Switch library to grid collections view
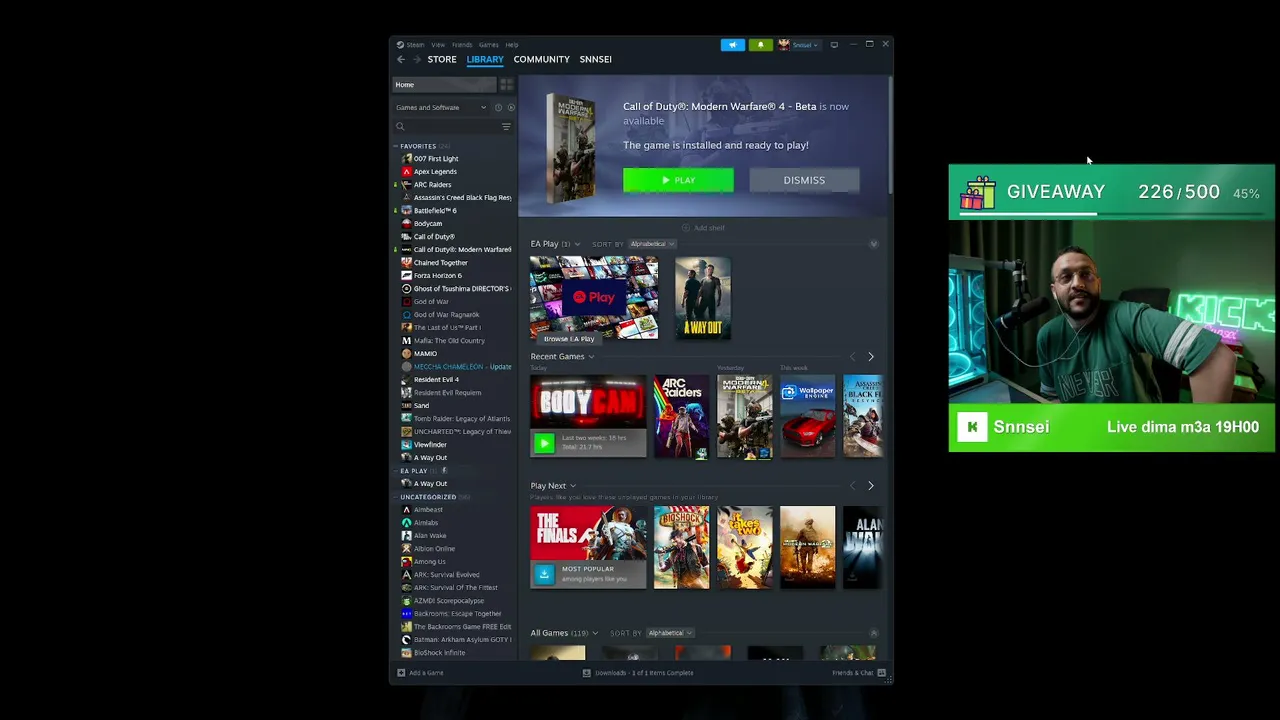The height and width of the screenshot is (720, 1280). [506, 85]
